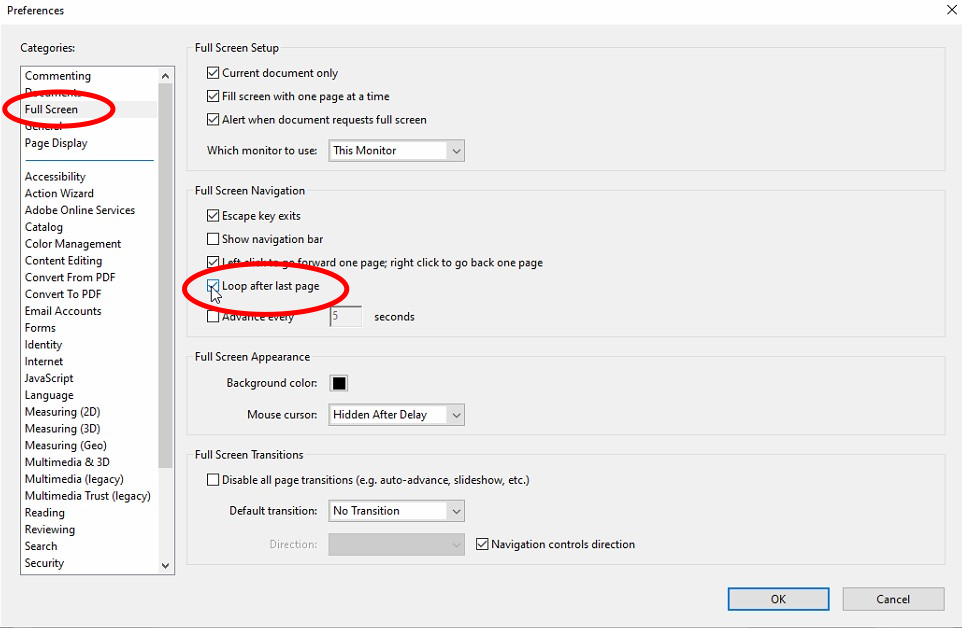The width and height of the screenshot is (962, 628).
Task: Close the Preferences dialog window
Action: (x=949, y=10)
